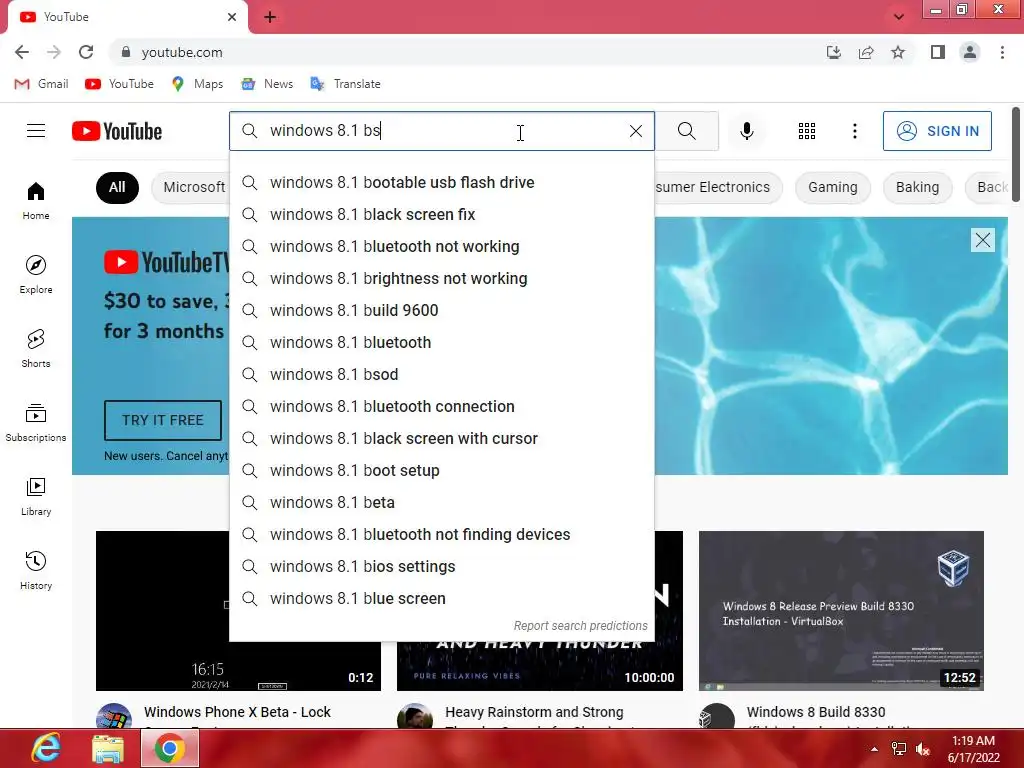Open File Explorer from taskbar
The width and height of the screenshot is (1024, 768).
tap(108, 748)
